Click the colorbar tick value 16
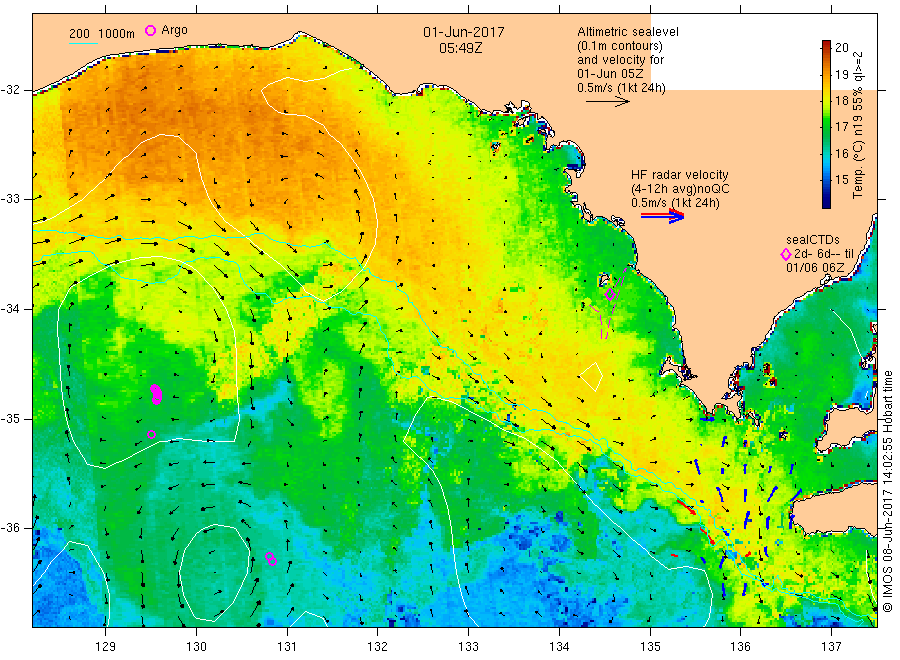The image size is (900, 660). click(841, 153)
